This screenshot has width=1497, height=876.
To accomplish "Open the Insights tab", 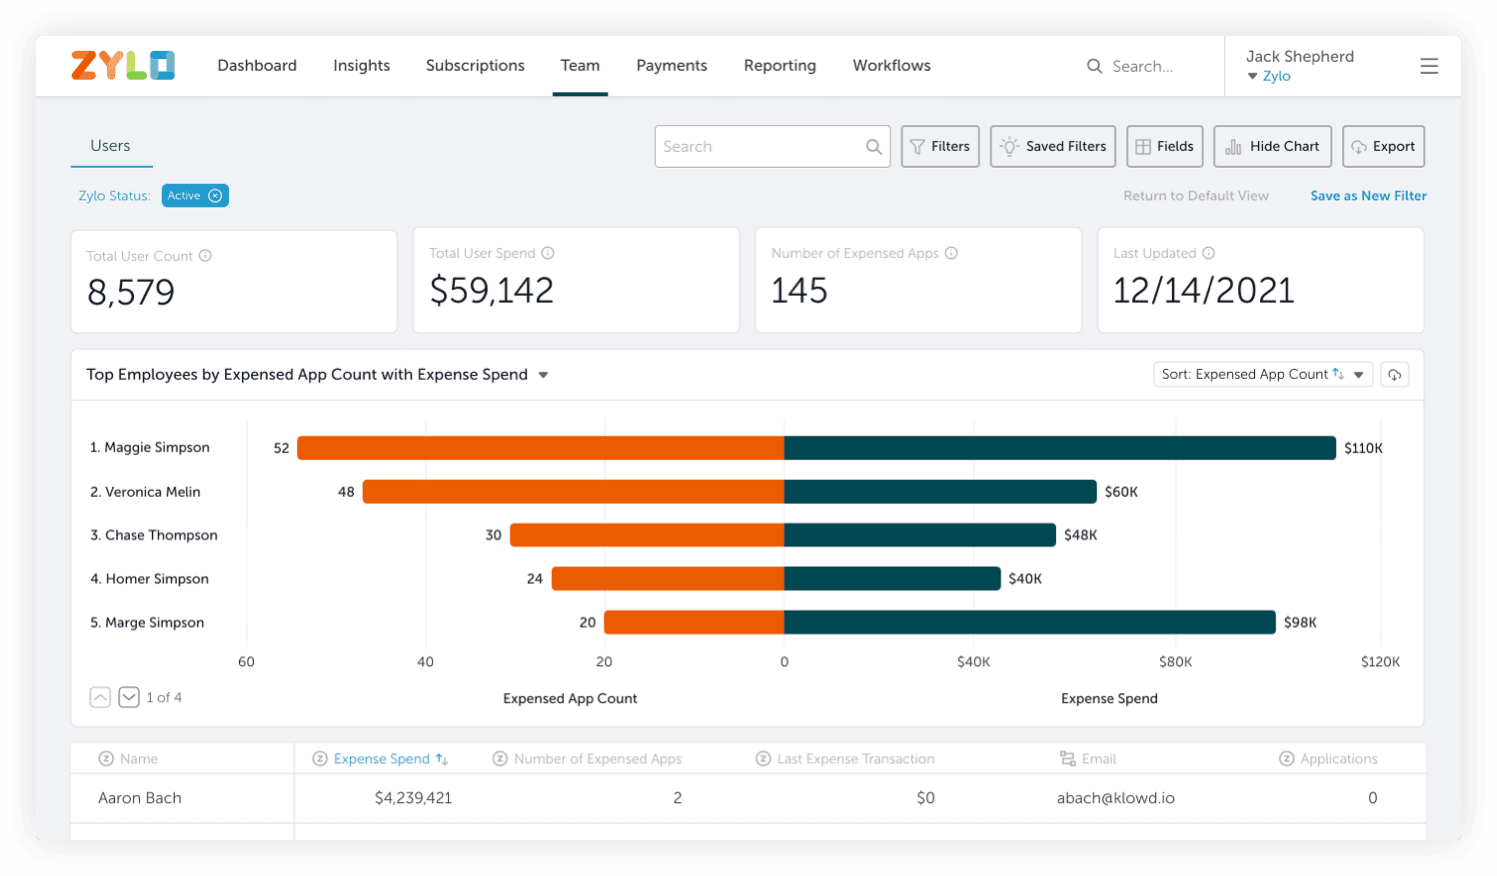I will [x=362, y=65].
